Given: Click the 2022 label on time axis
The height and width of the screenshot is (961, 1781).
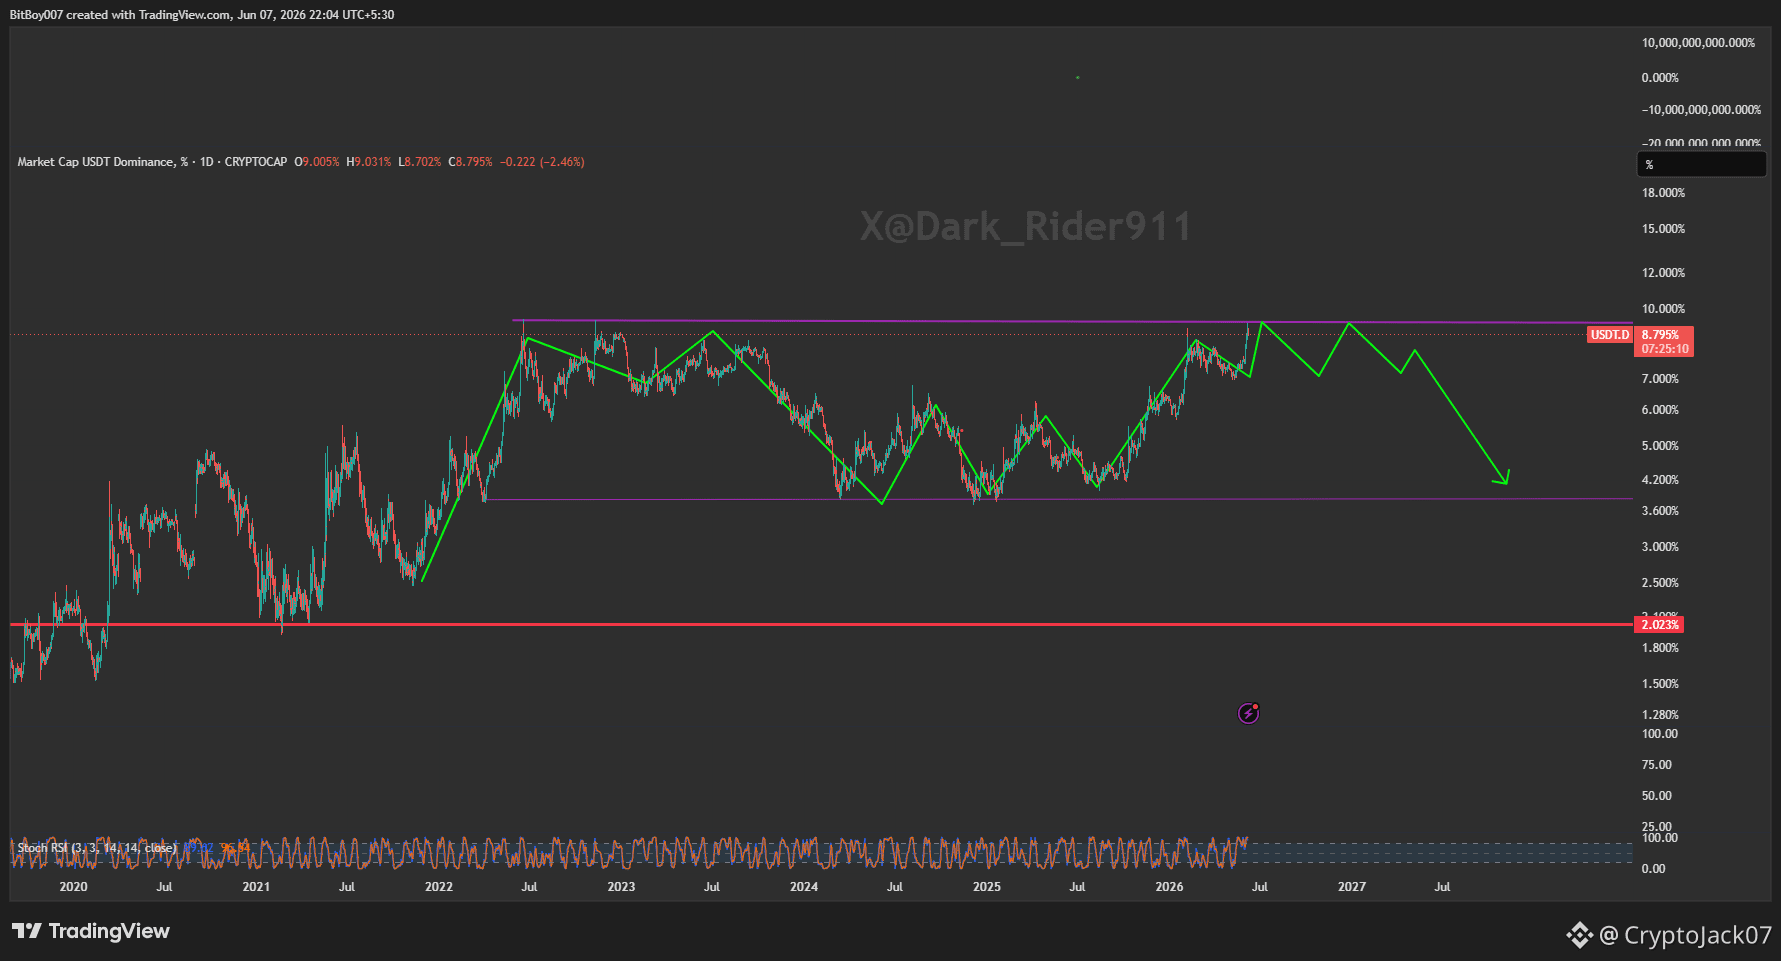Looking at the screenshot, I should click(x=439, y=887).
